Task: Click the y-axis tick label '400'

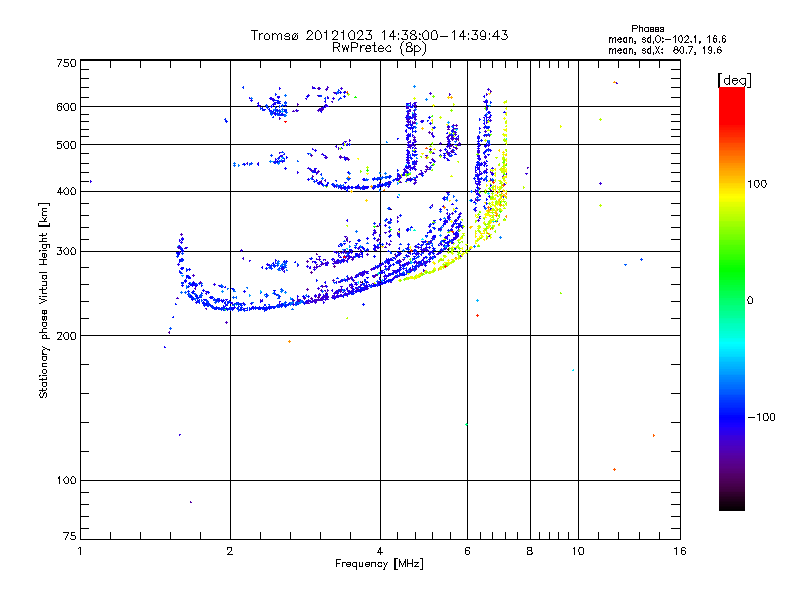Action: [66, 191]
